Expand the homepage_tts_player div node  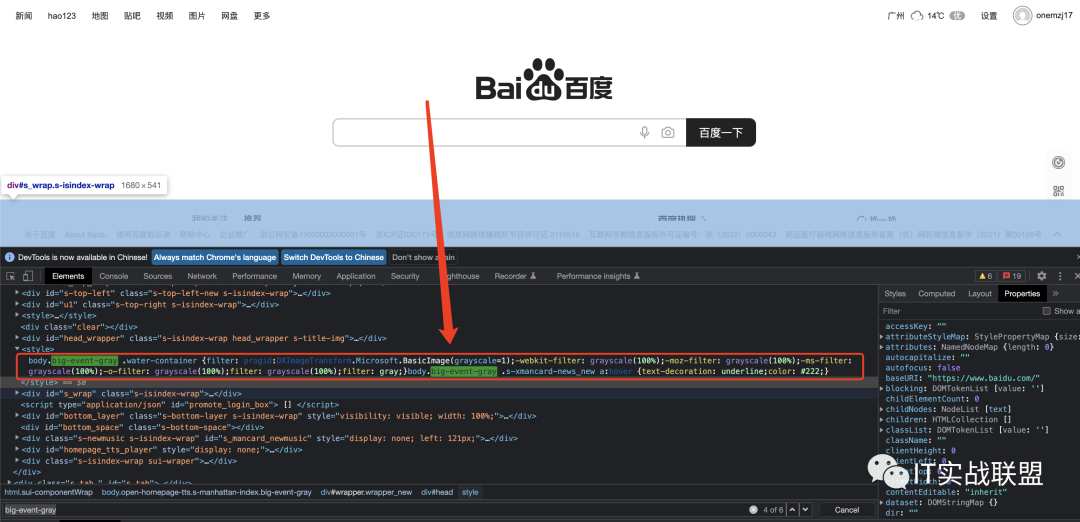[18, 450]
